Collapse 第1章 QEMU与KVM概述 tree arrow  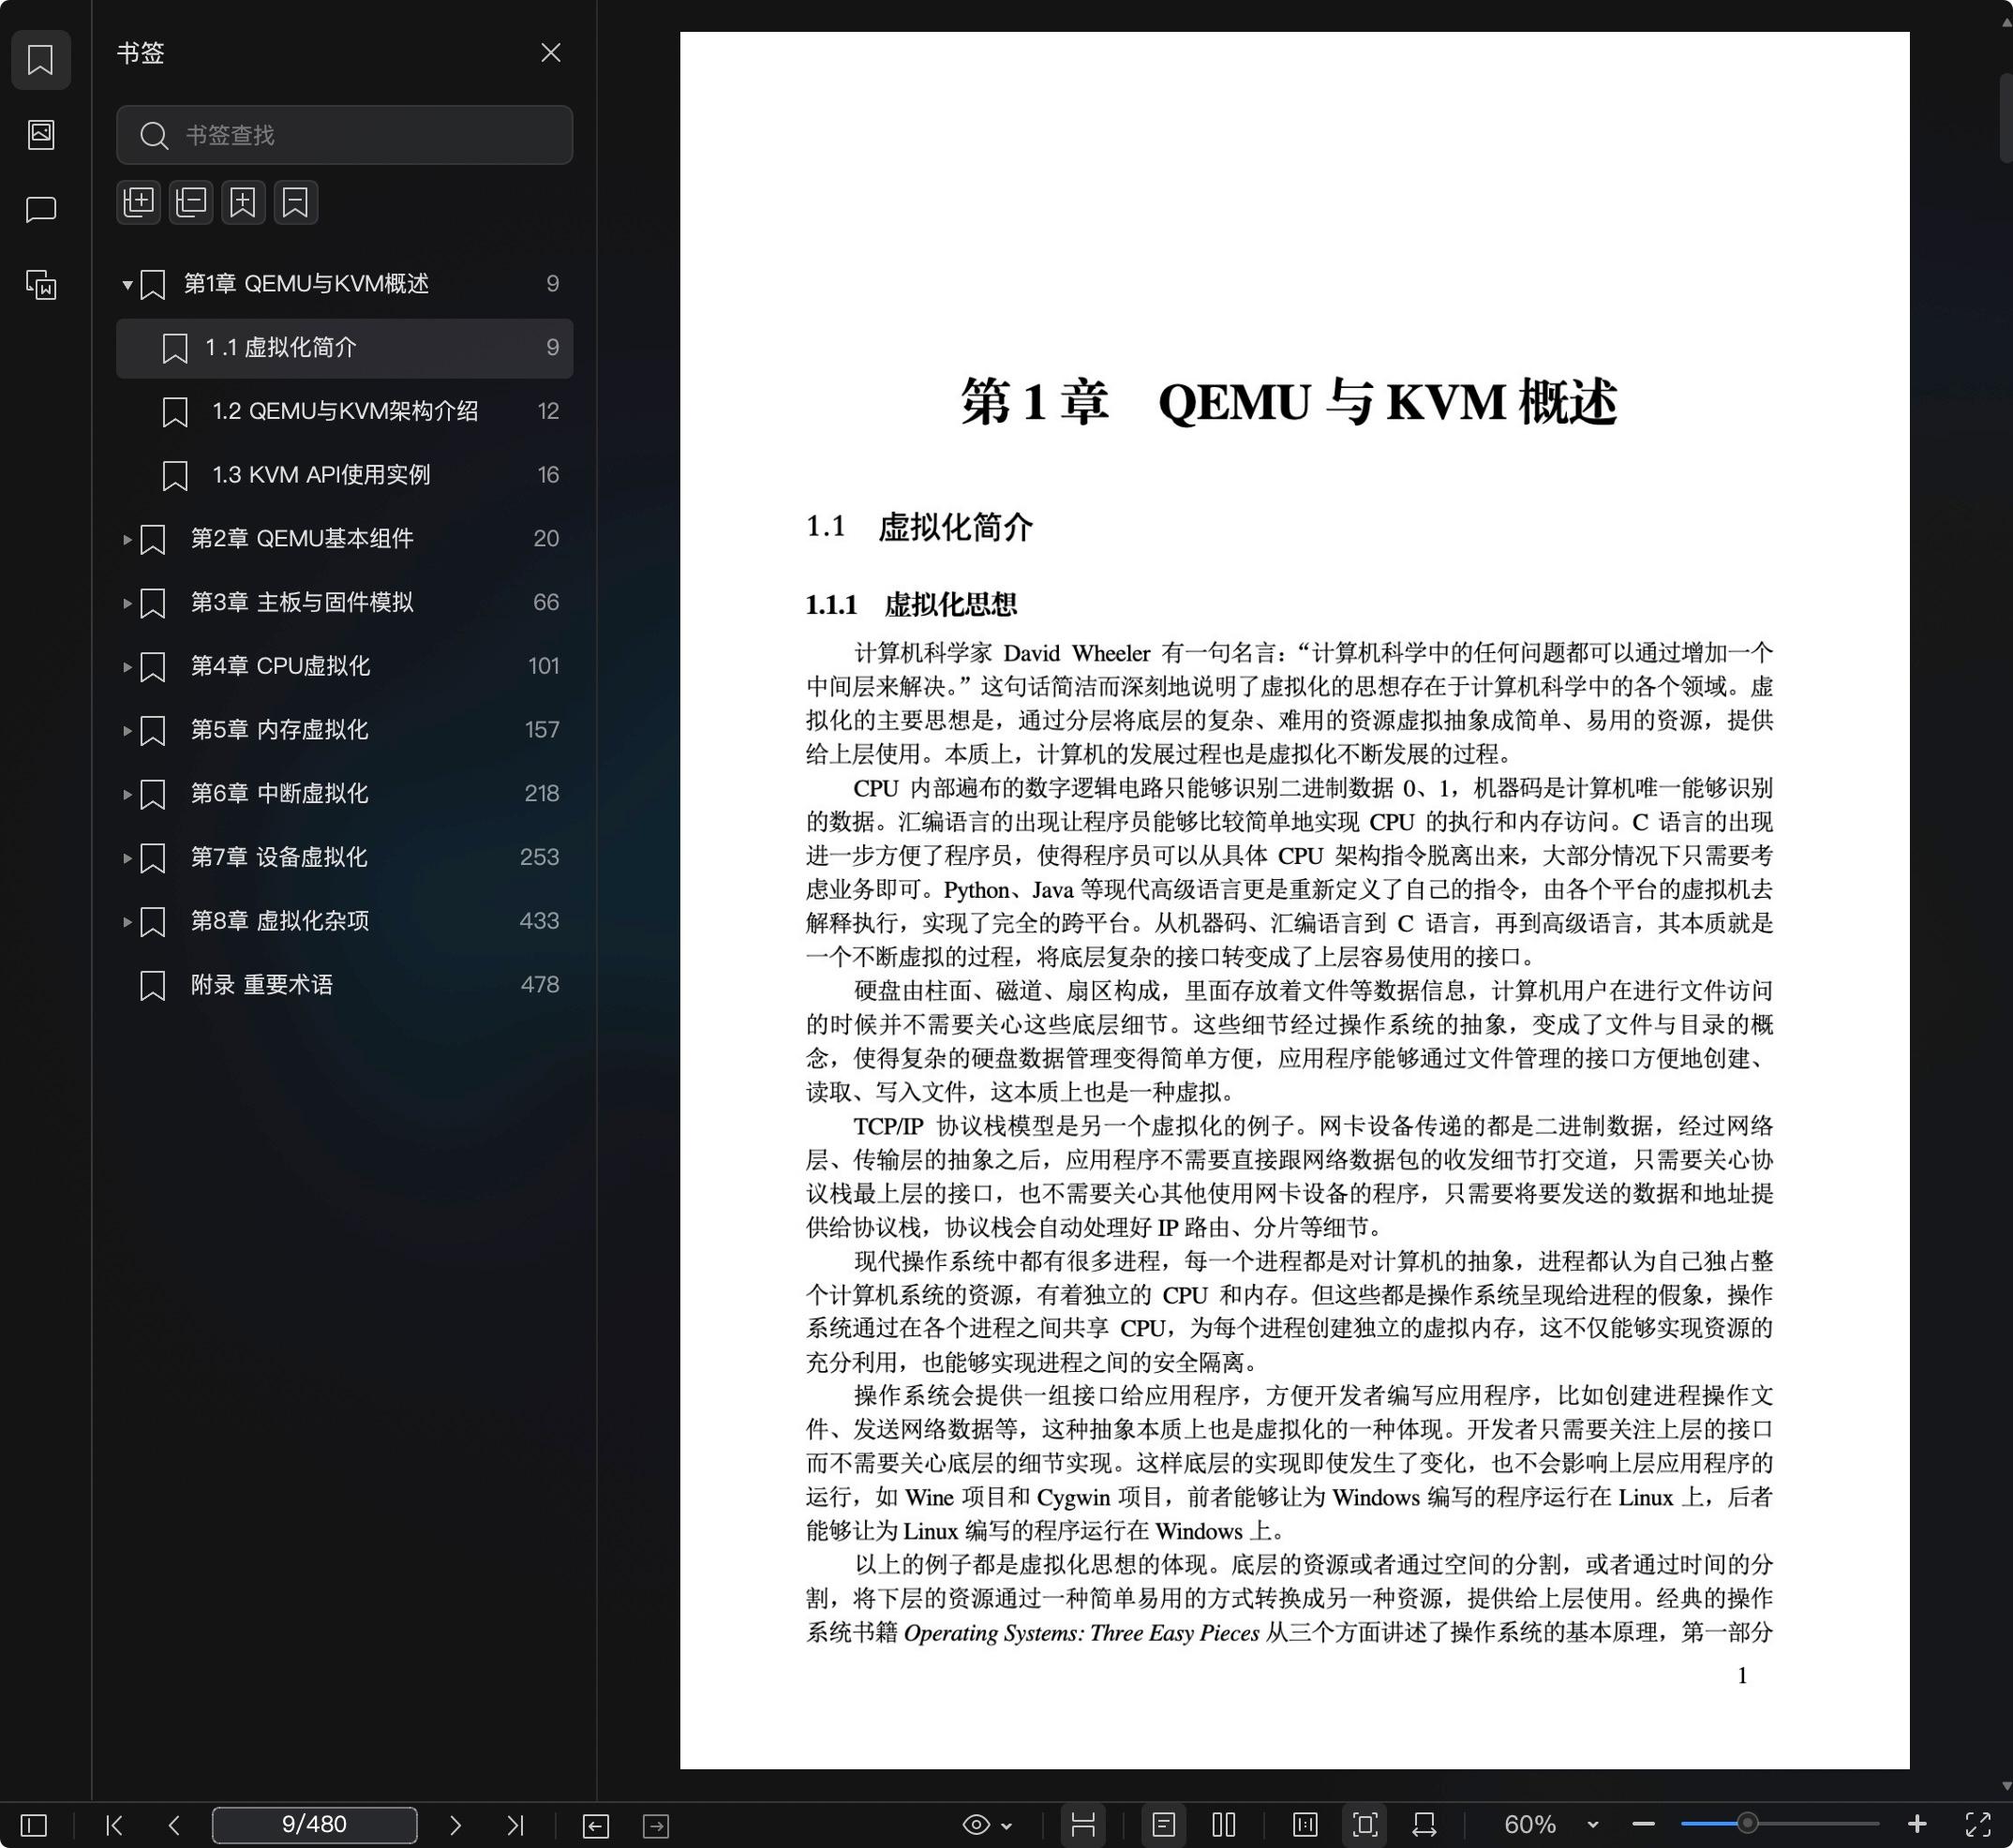127,284
